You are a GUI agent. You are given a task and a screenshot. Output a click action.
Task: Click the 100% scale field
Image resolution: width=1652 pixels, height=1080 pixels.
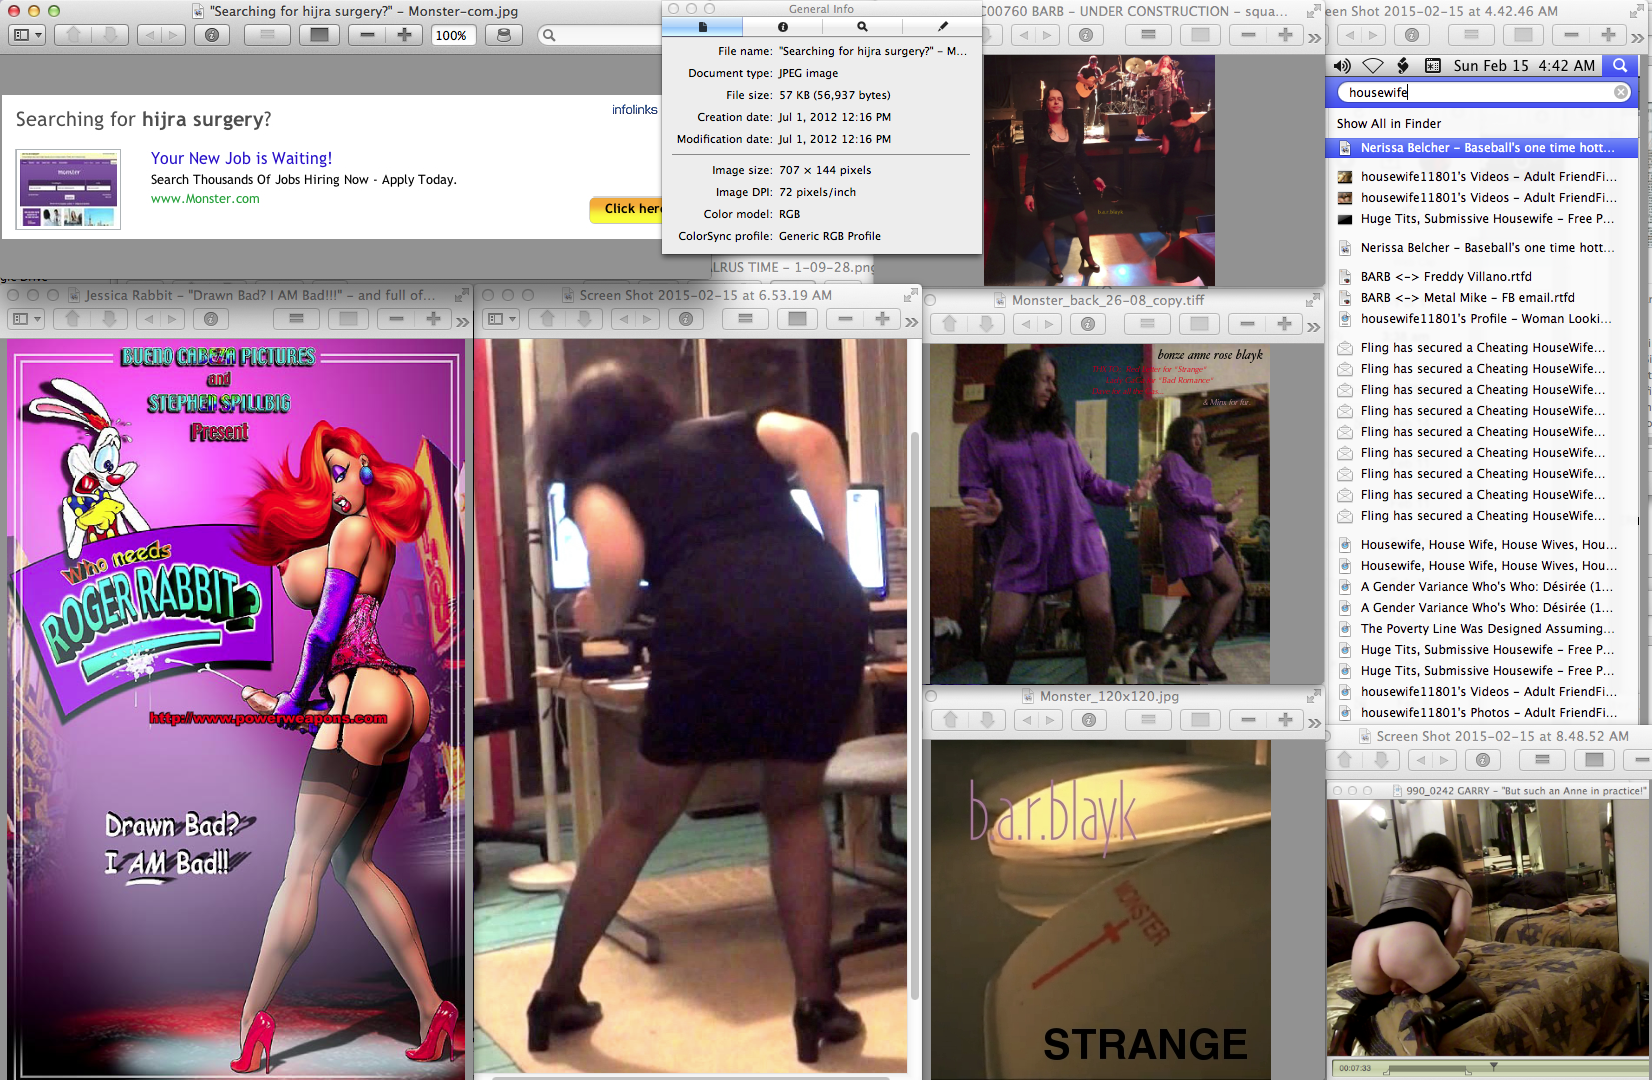(452, 35)
